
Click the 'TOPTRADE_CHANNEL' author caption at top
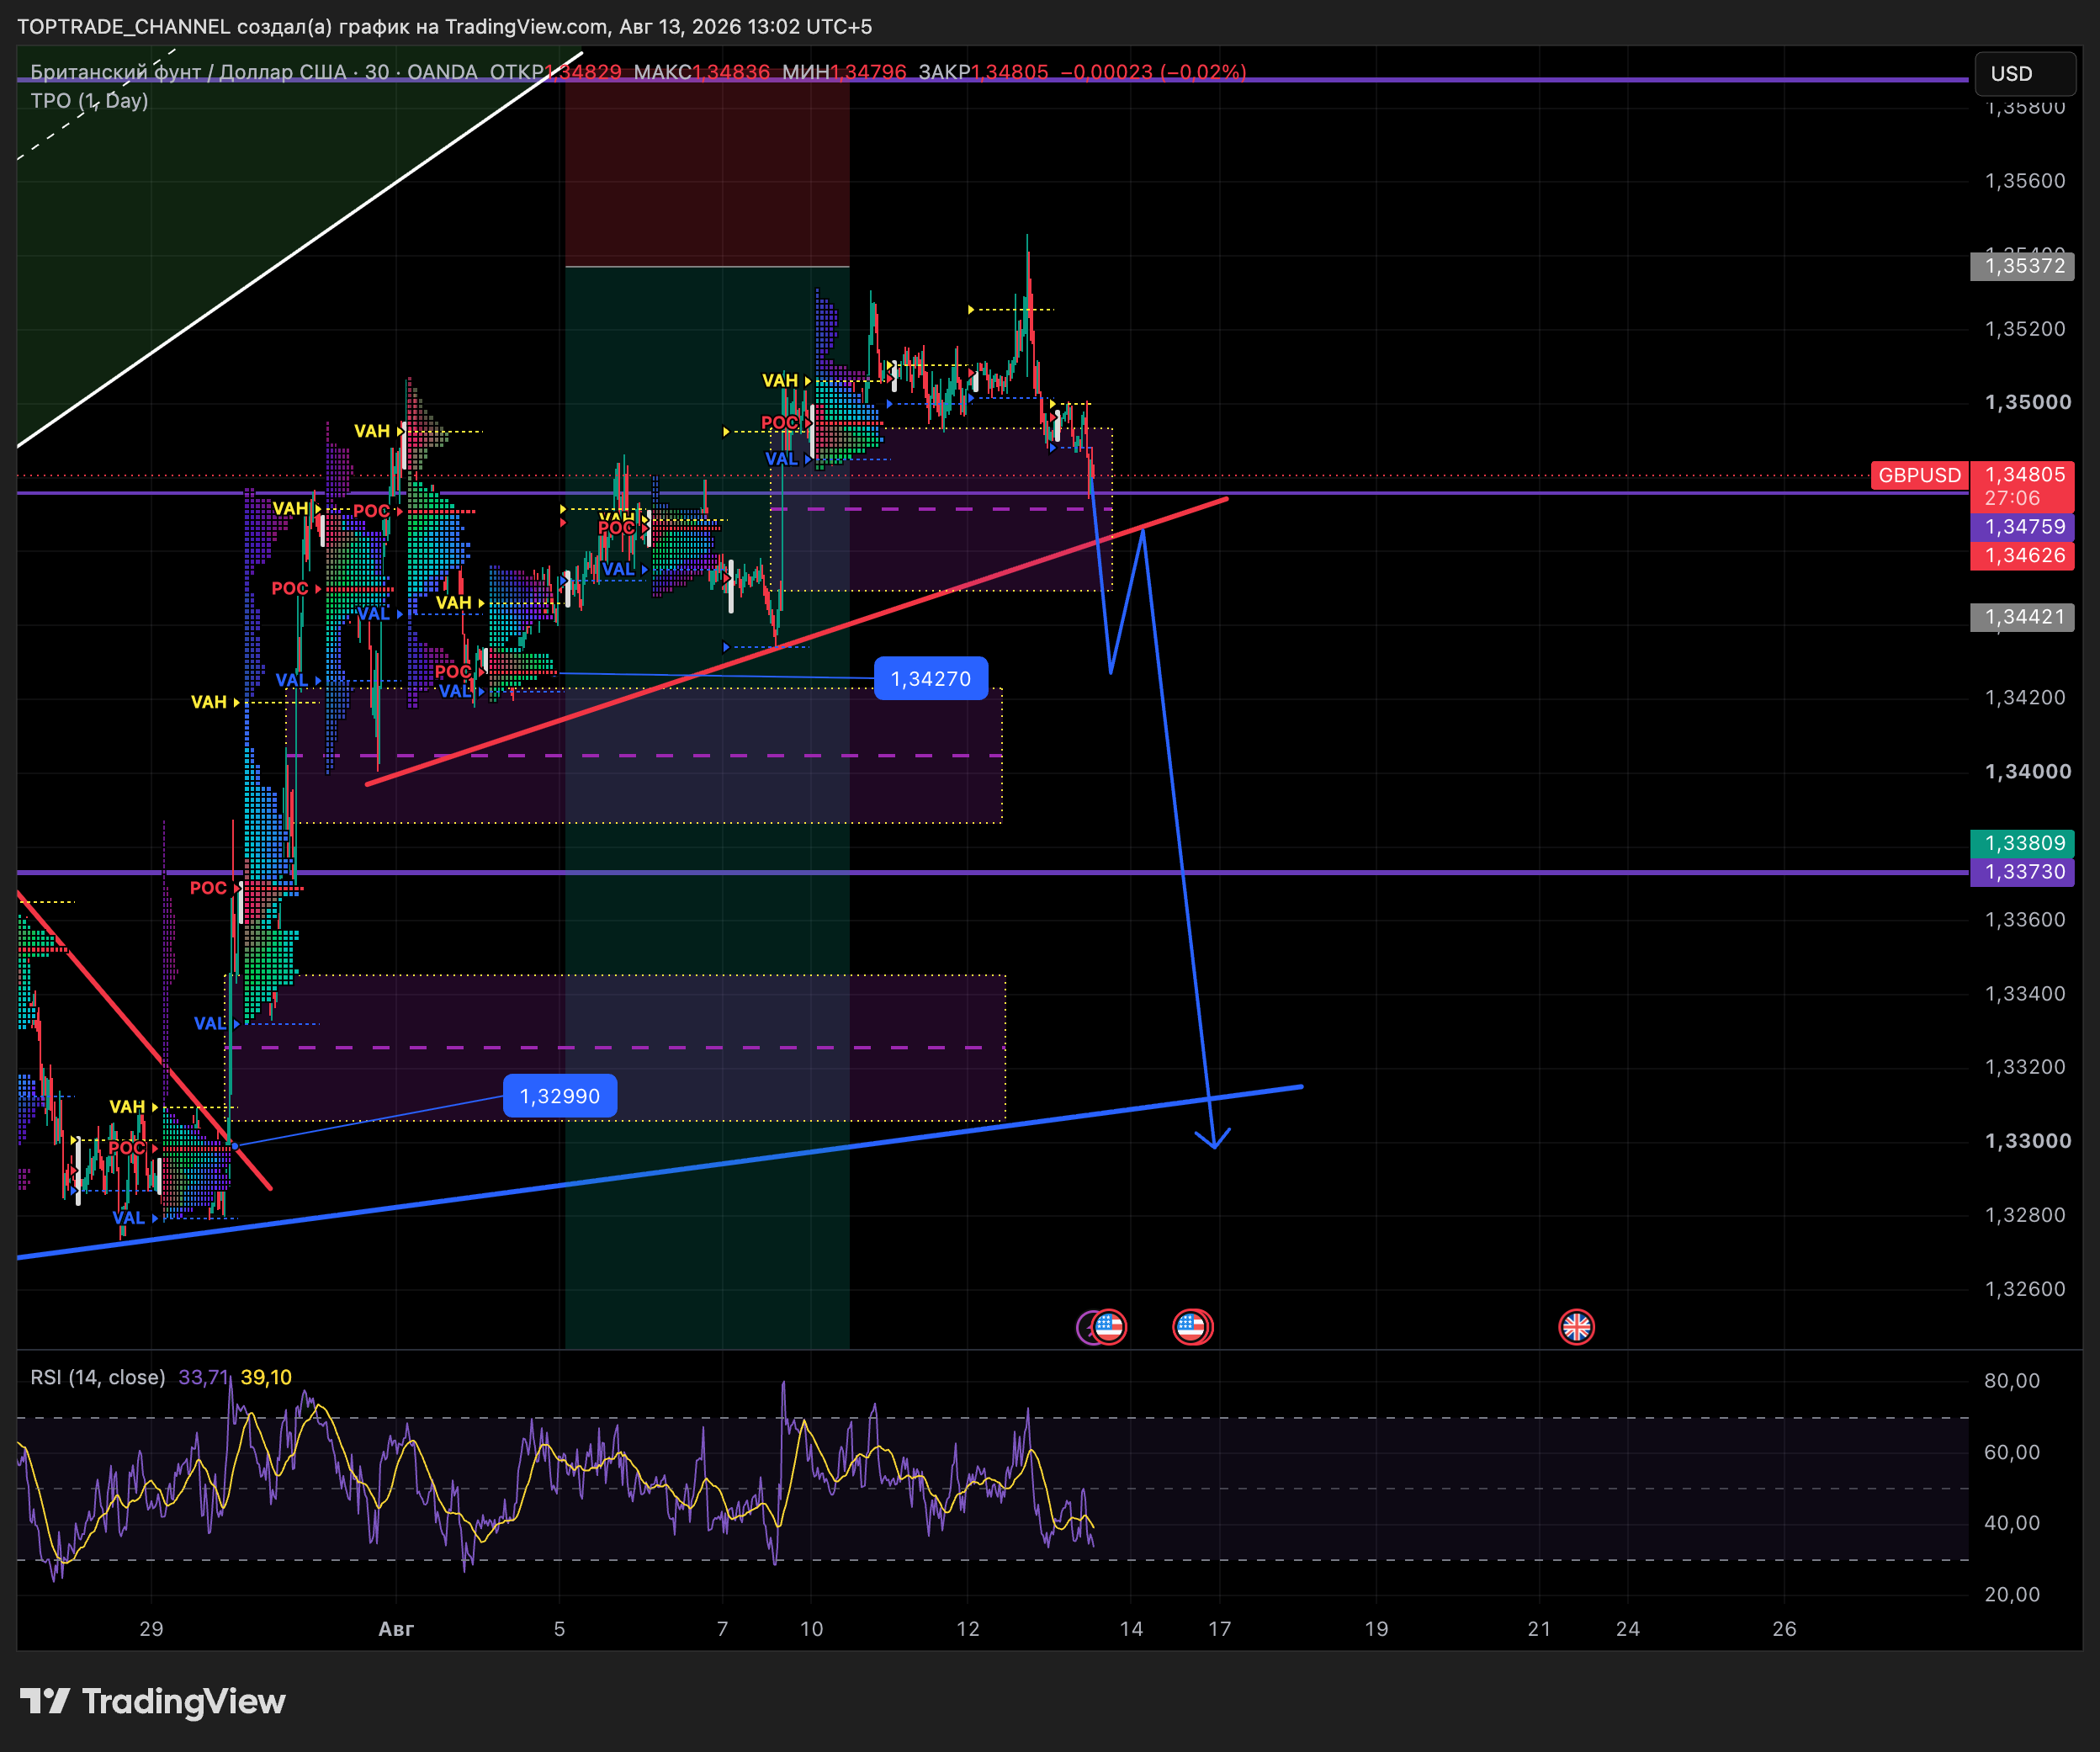click(x=123, y=26)
